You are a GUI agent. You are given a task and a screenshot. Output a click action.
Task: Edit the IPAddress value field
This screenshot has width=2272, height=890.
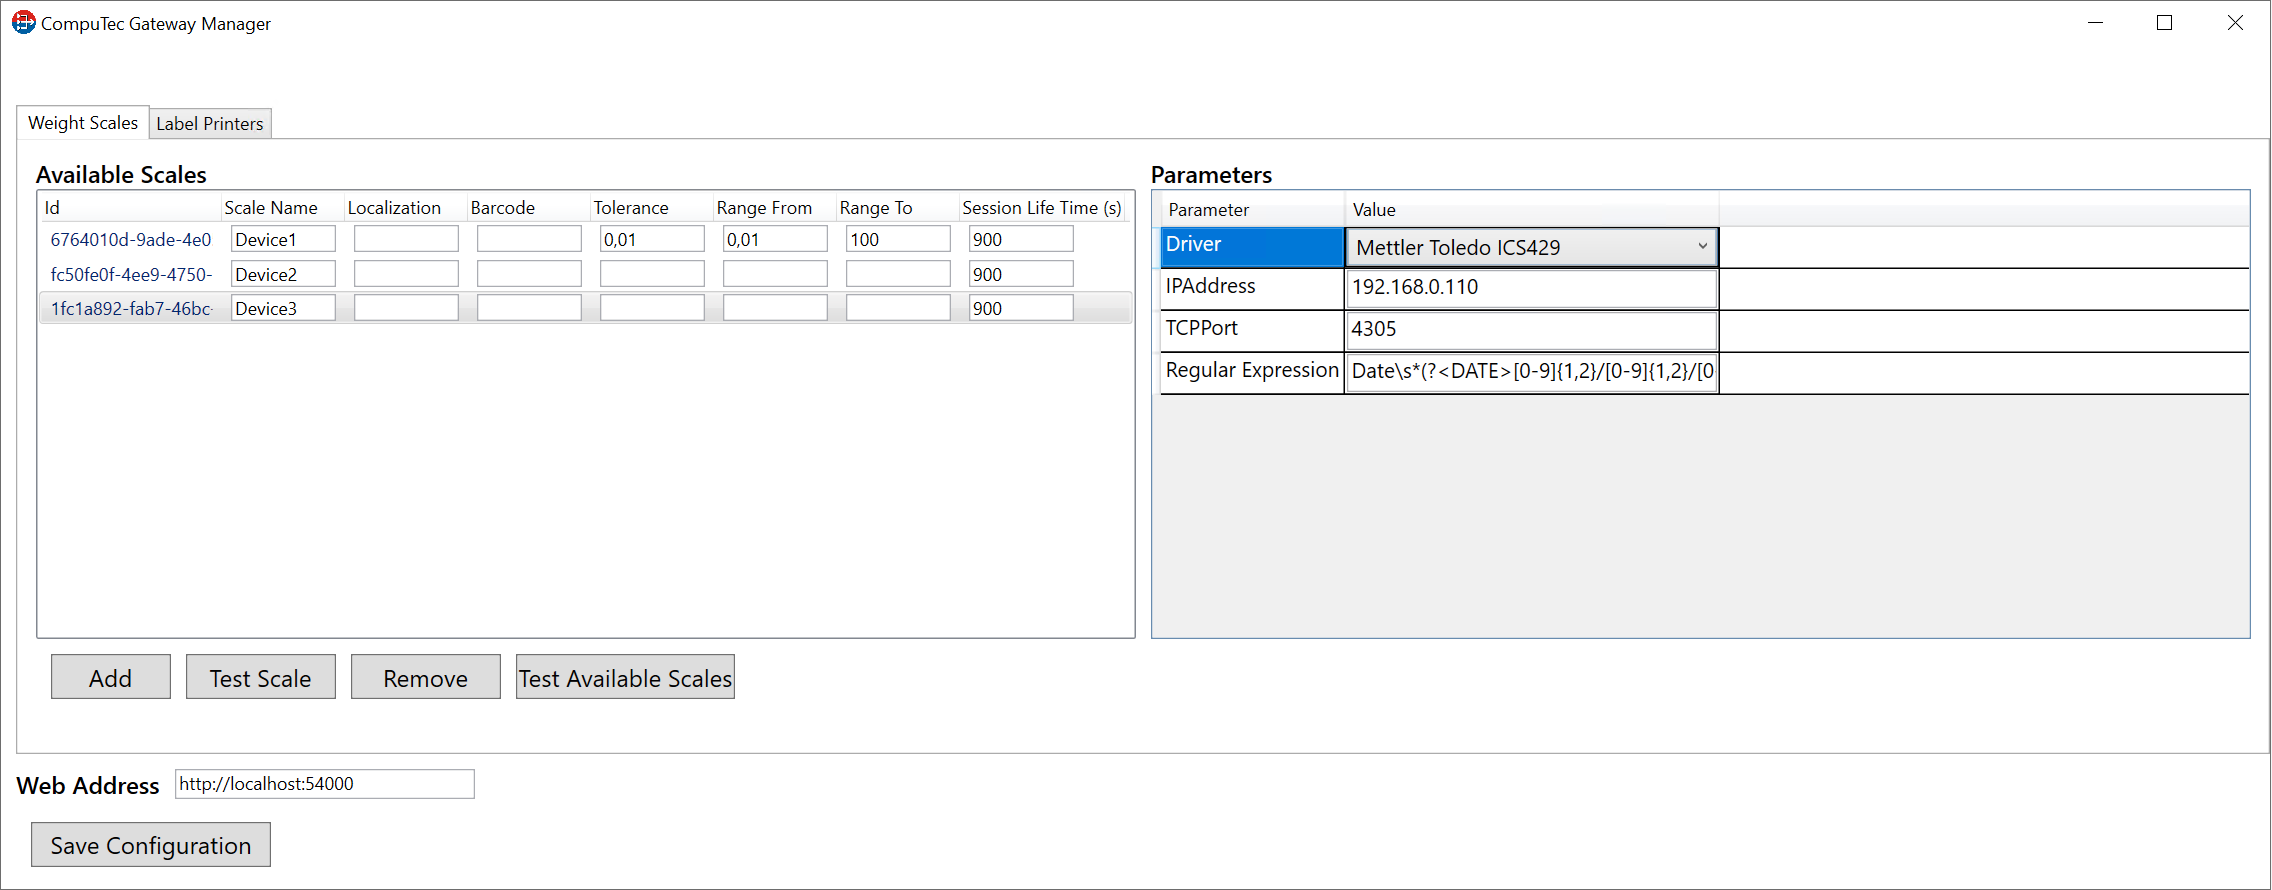1530,288
